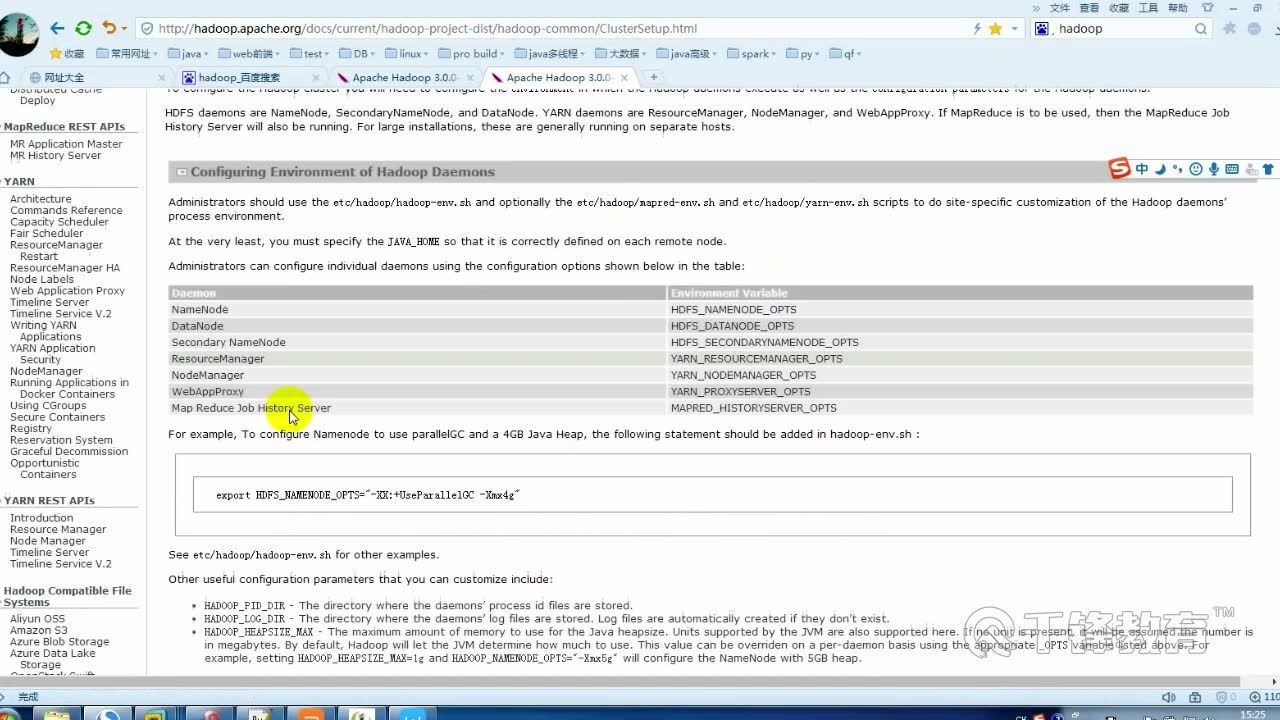
Task: Open the Web Application Proxy sidebar link
Action: (68, 291)
